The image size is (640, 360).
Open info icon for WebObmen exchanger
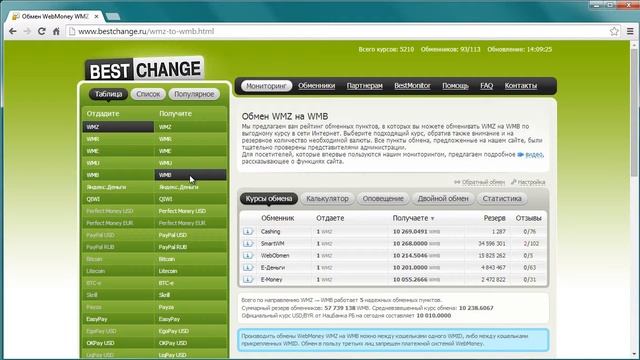coord(247,256)
